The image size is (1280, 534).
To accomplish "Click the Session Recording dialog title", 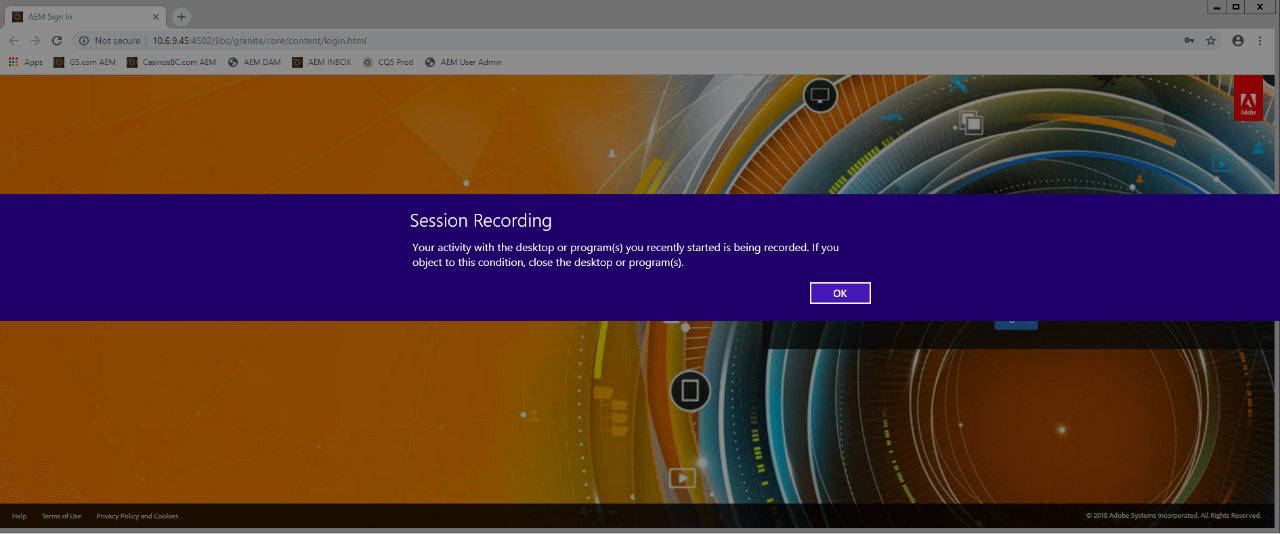I will coord(480,221).
